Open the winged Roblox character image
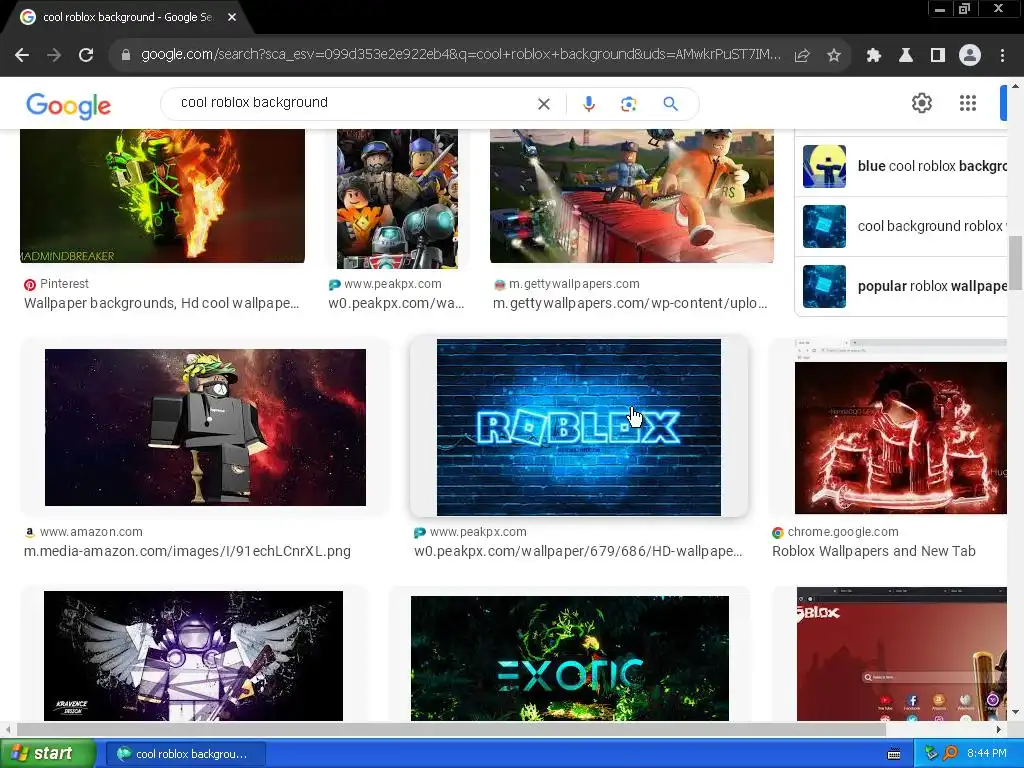Screen dimensions: 1024x768 click(x=193, y=656)
